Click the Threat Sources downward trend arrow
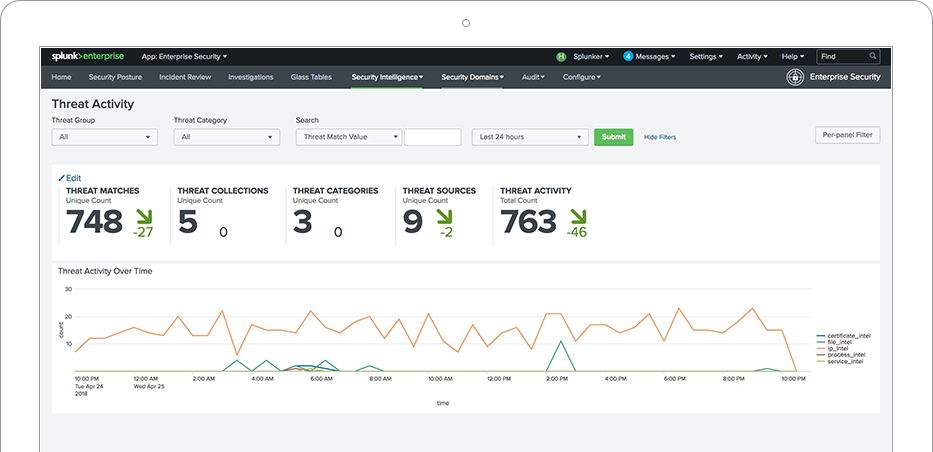 (444, 216)
